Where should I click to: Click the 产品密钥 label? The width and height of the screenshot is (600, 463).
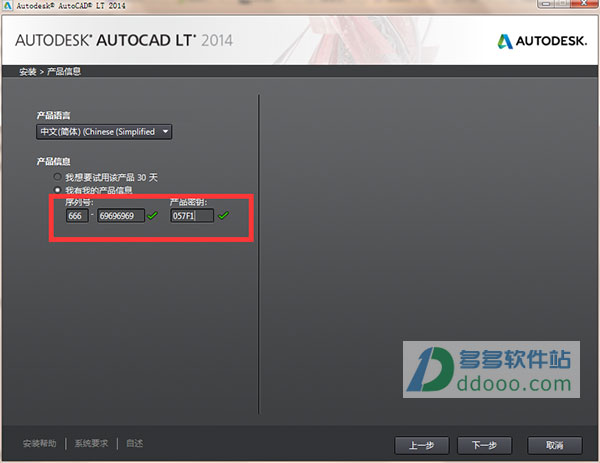pos(188,202)
